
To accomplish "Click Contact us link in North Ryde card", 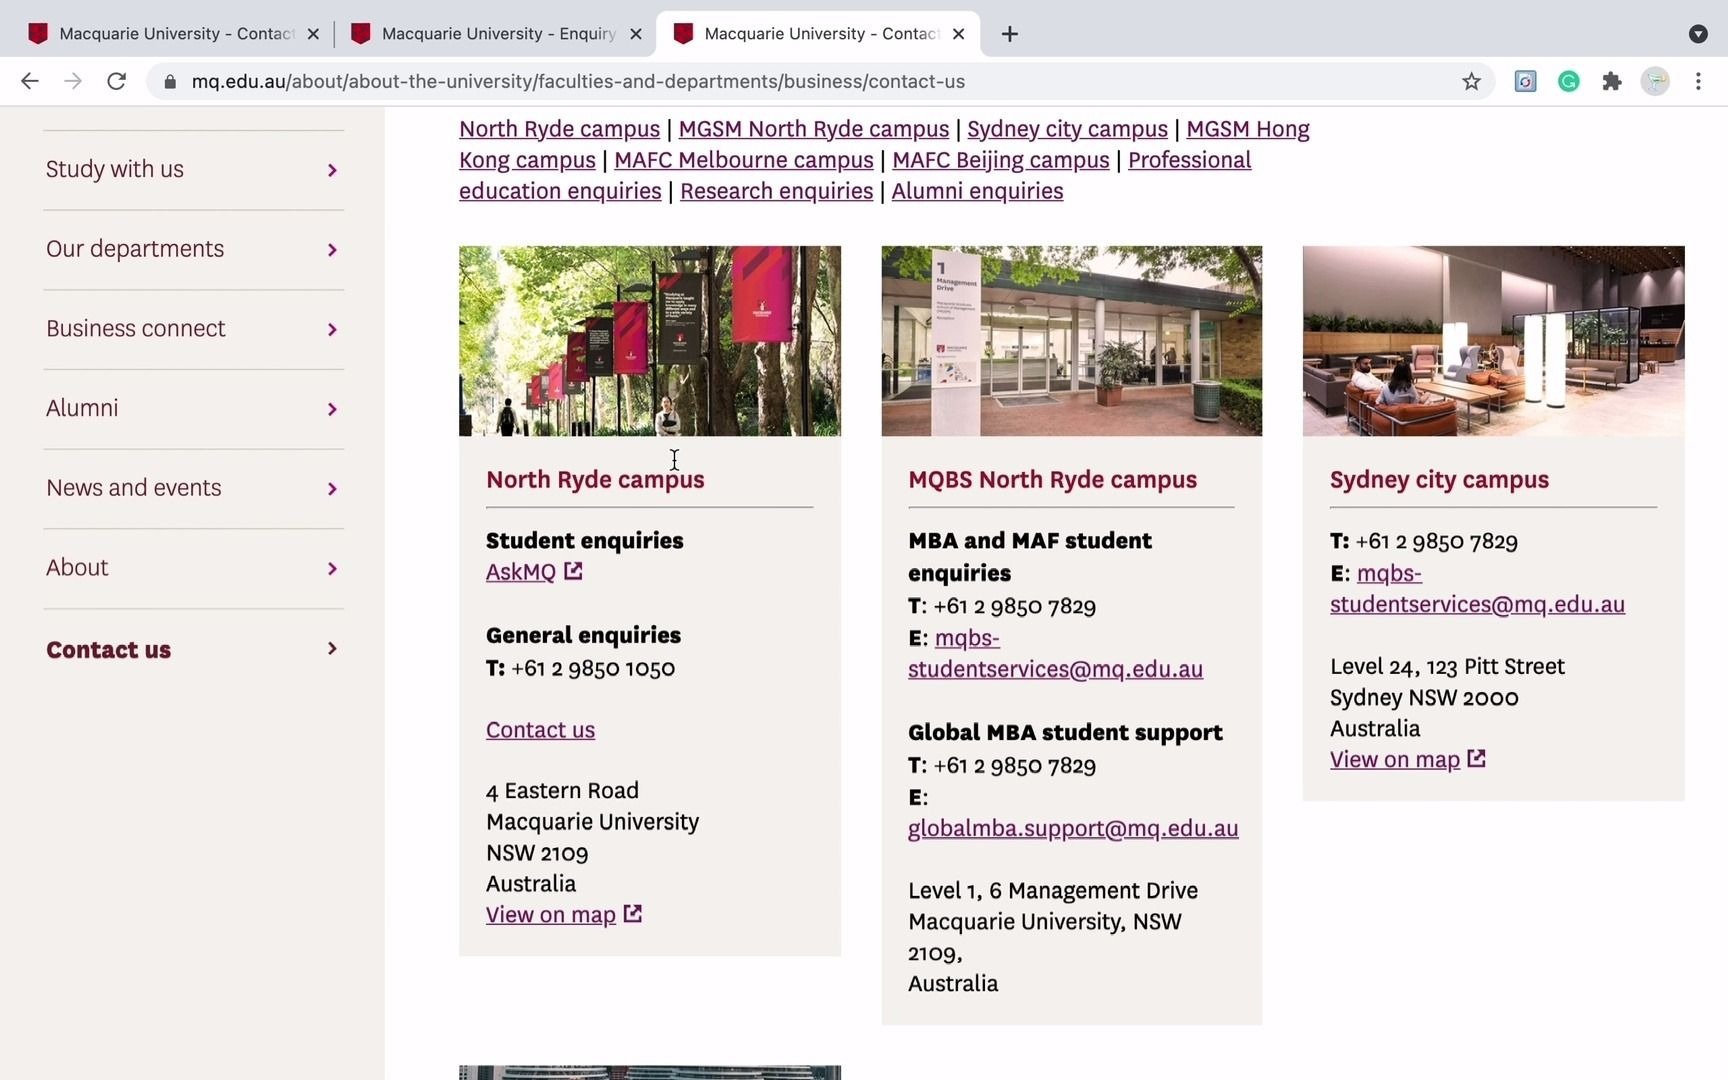I will tap(540, 730).
